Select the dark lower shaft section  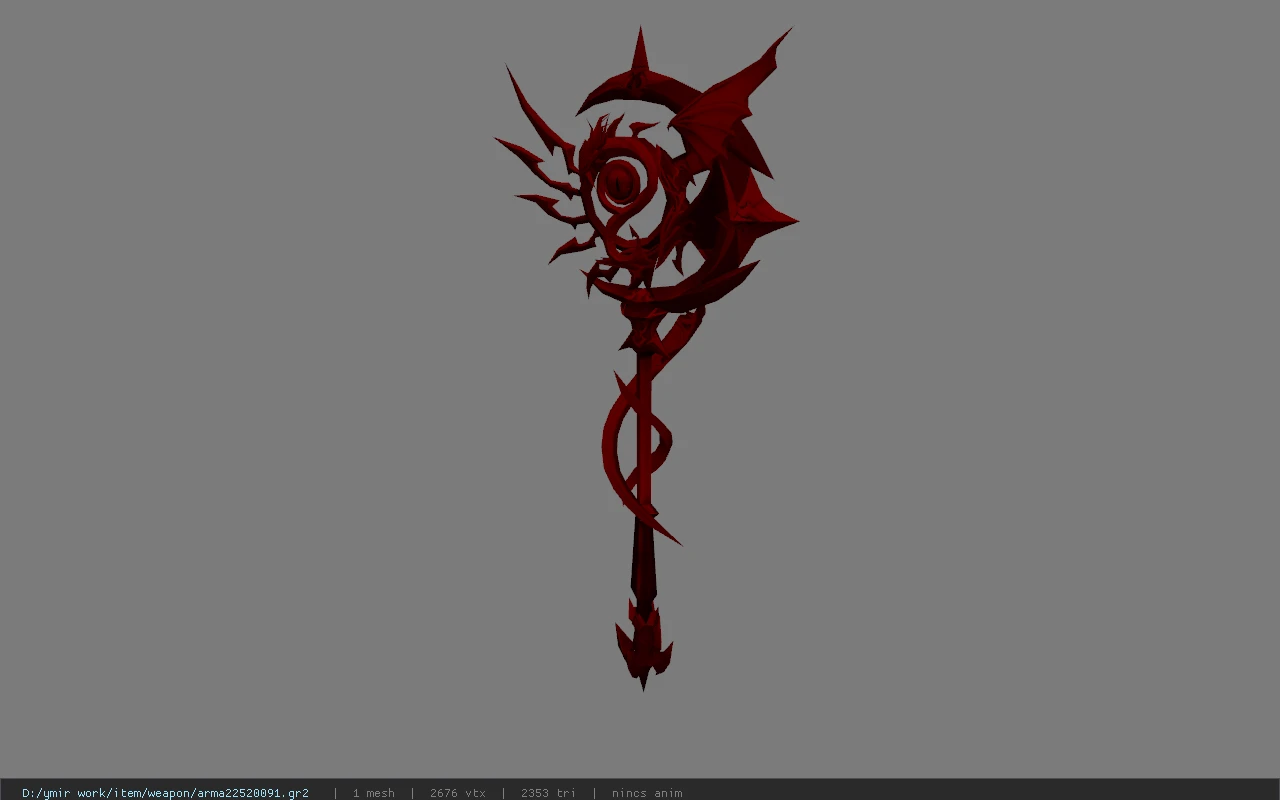coord(643,565)
